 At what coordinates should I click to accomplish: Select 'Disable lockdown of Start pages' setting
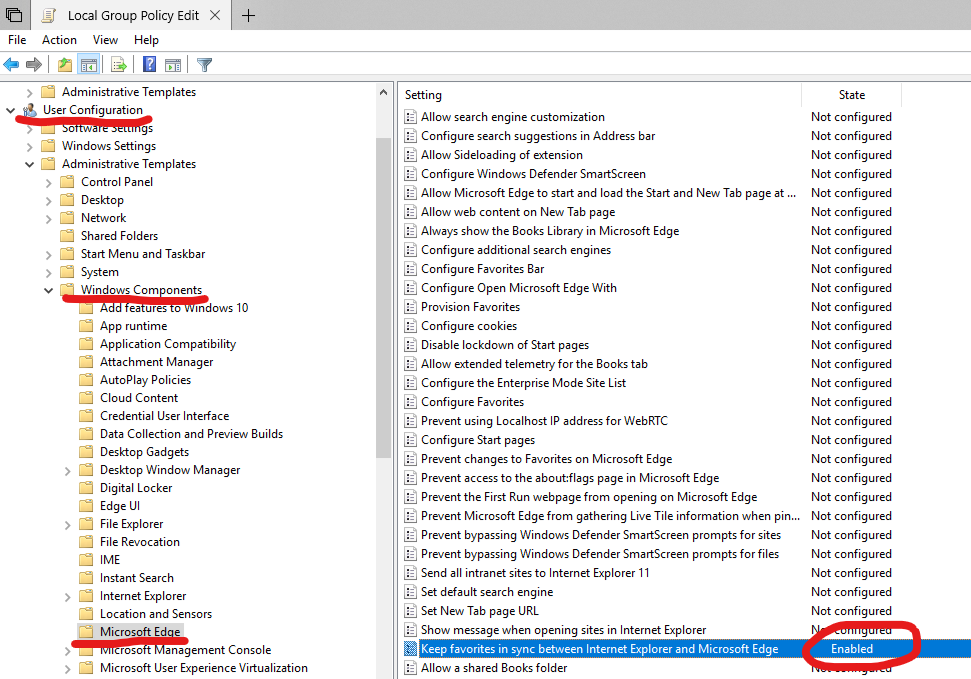[x=505, y=344]
